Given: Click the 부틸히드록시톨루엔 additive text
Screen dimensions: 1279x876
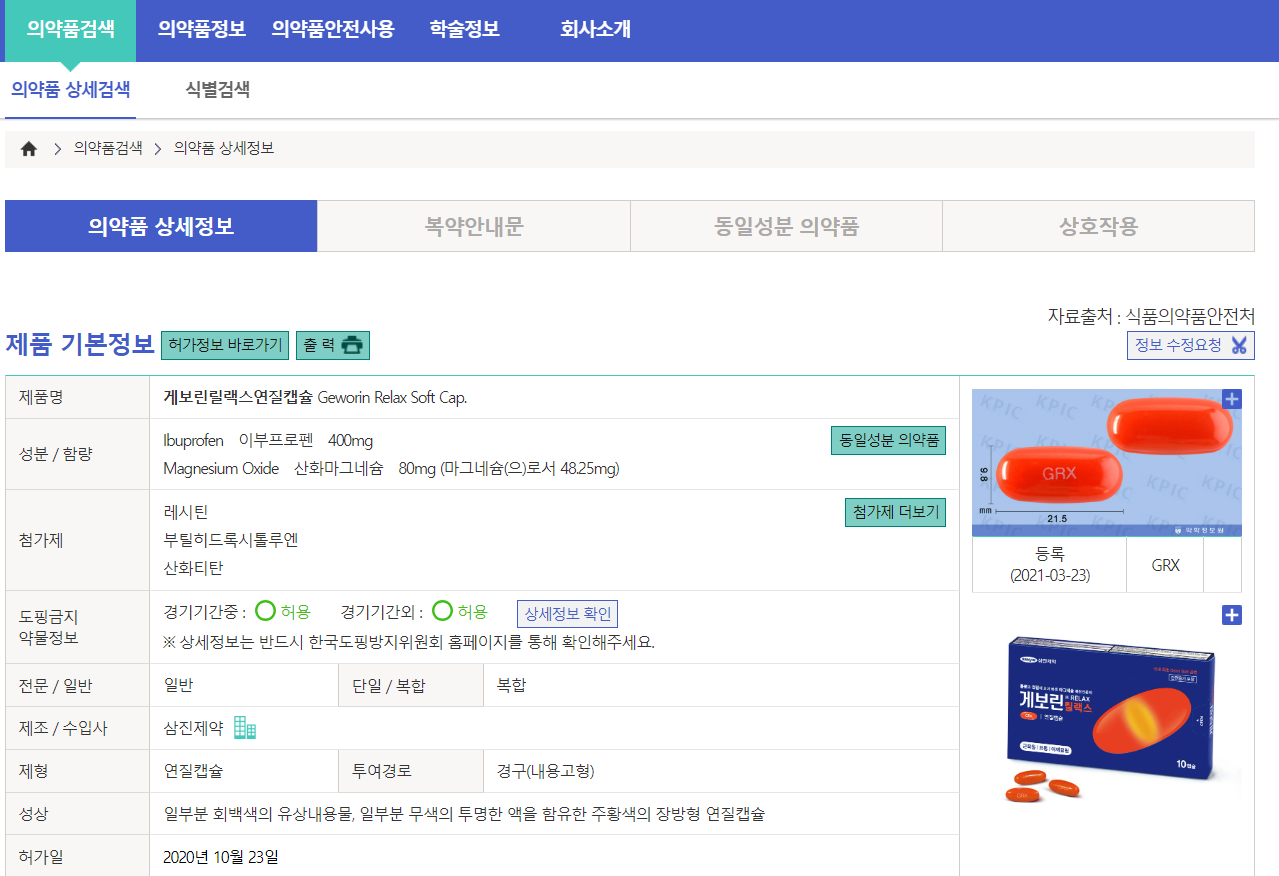Looking at the screenshot, I should pos(231,540).
